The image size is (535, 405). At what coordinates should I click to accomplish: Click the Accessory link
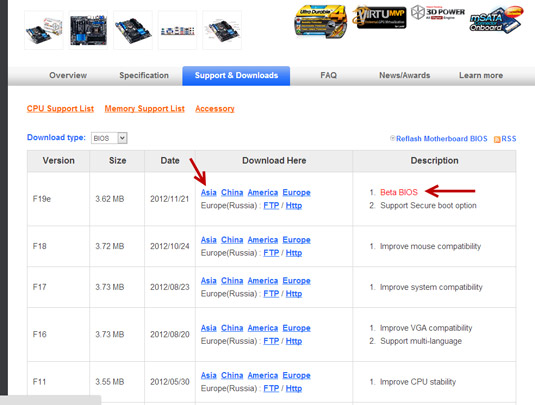[215, 109]
